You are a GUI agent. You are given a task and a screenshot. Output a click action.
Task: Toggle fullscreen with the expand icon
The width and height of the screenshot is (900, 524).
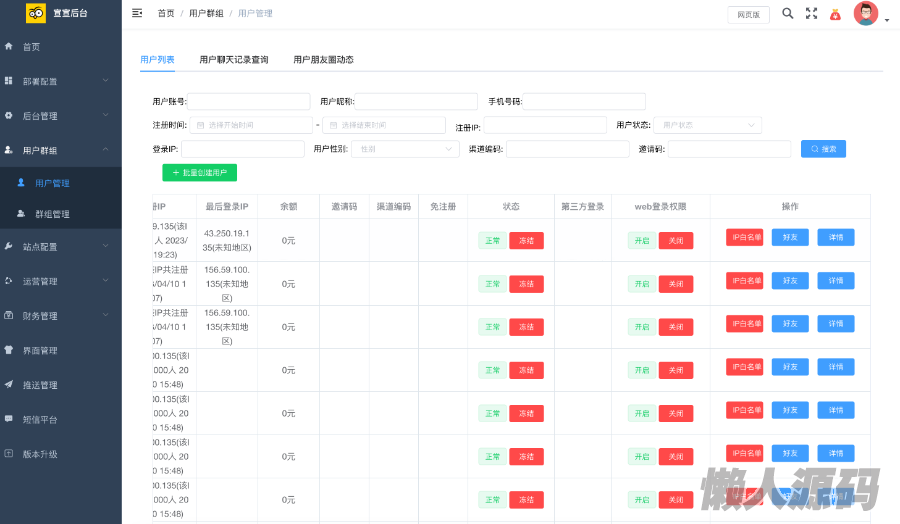pyautogui.click(x=811, y=13)
